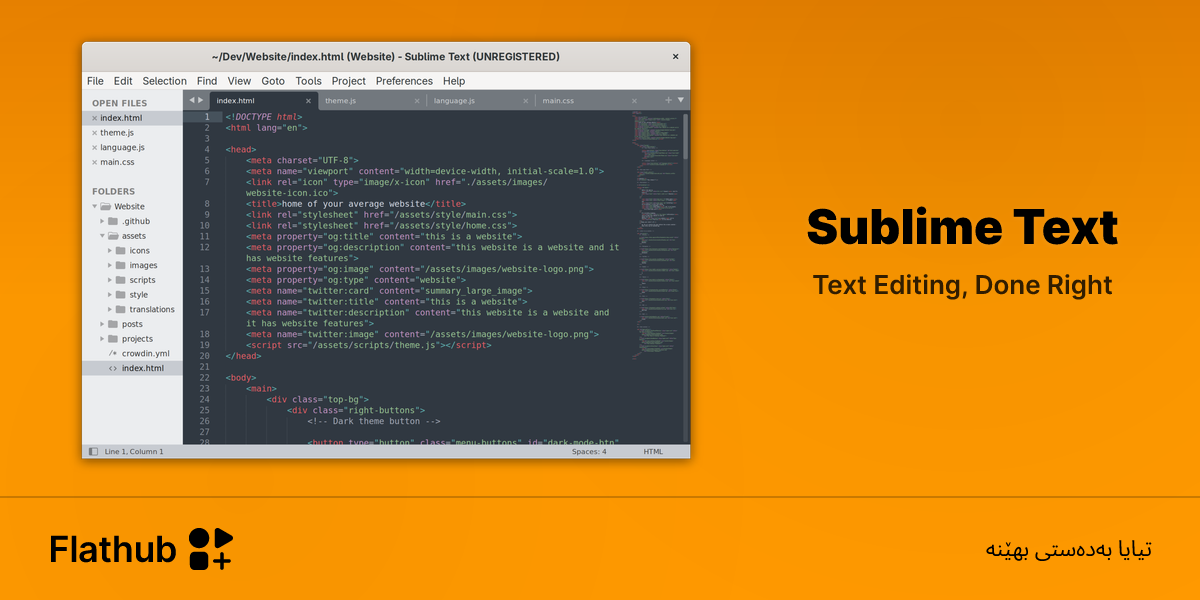Close theme.js in the Open Files list

coord(95,133)
